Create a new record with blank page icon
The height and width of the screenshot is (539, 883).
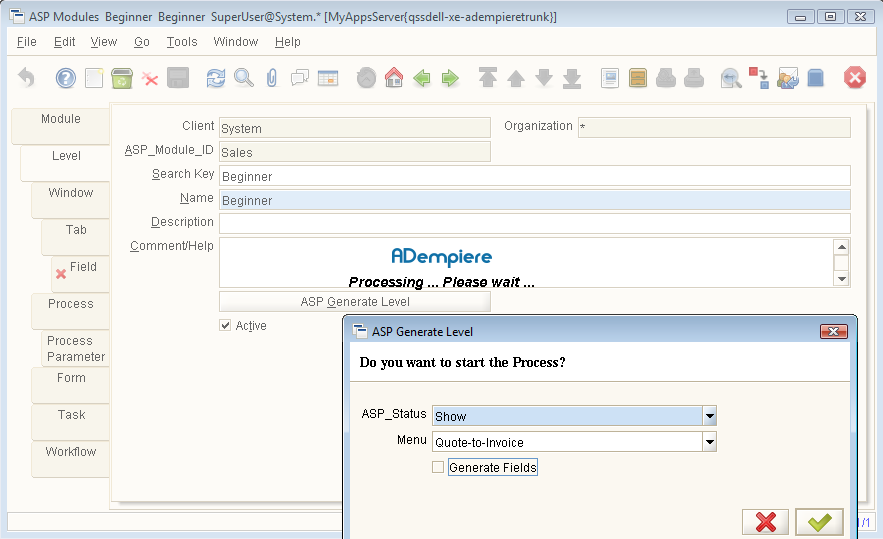(x=93, y=78)
